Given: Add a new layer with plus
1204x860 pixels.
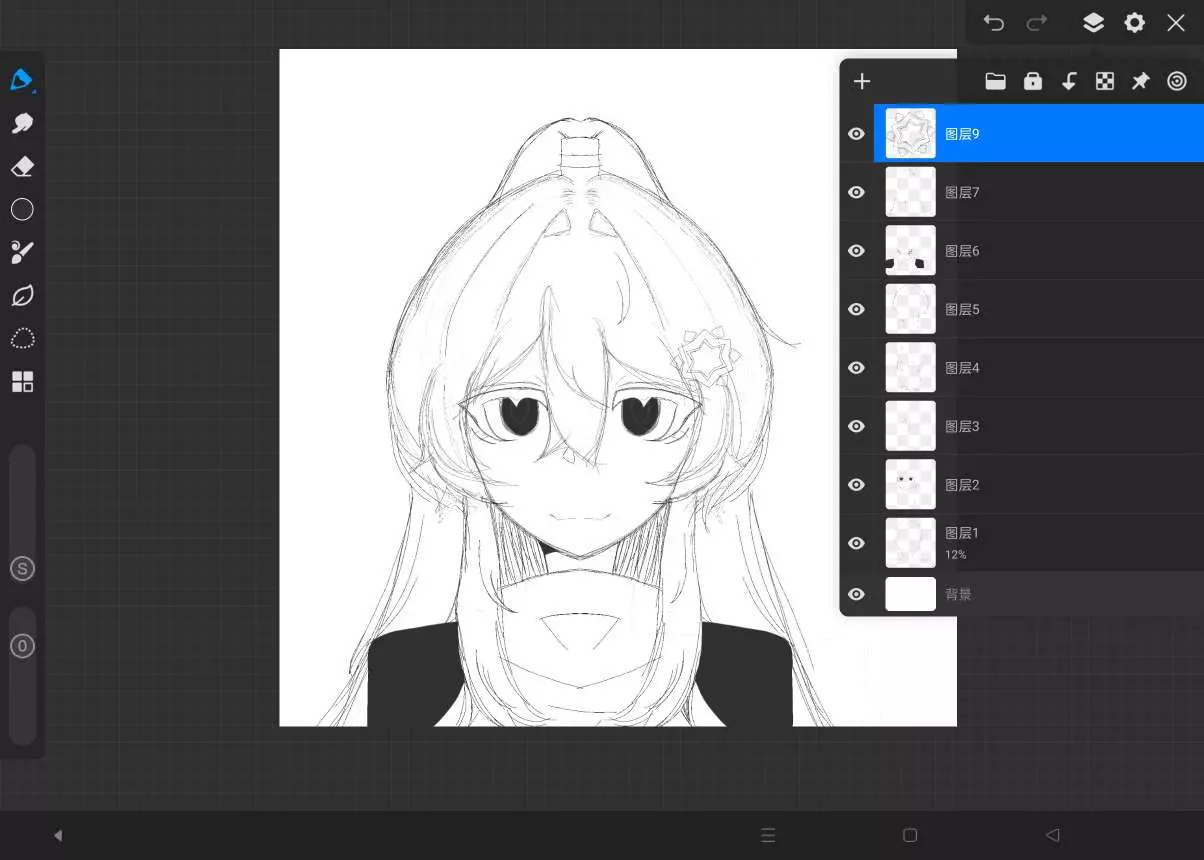Looking at the screenshot, I should 862,82.
